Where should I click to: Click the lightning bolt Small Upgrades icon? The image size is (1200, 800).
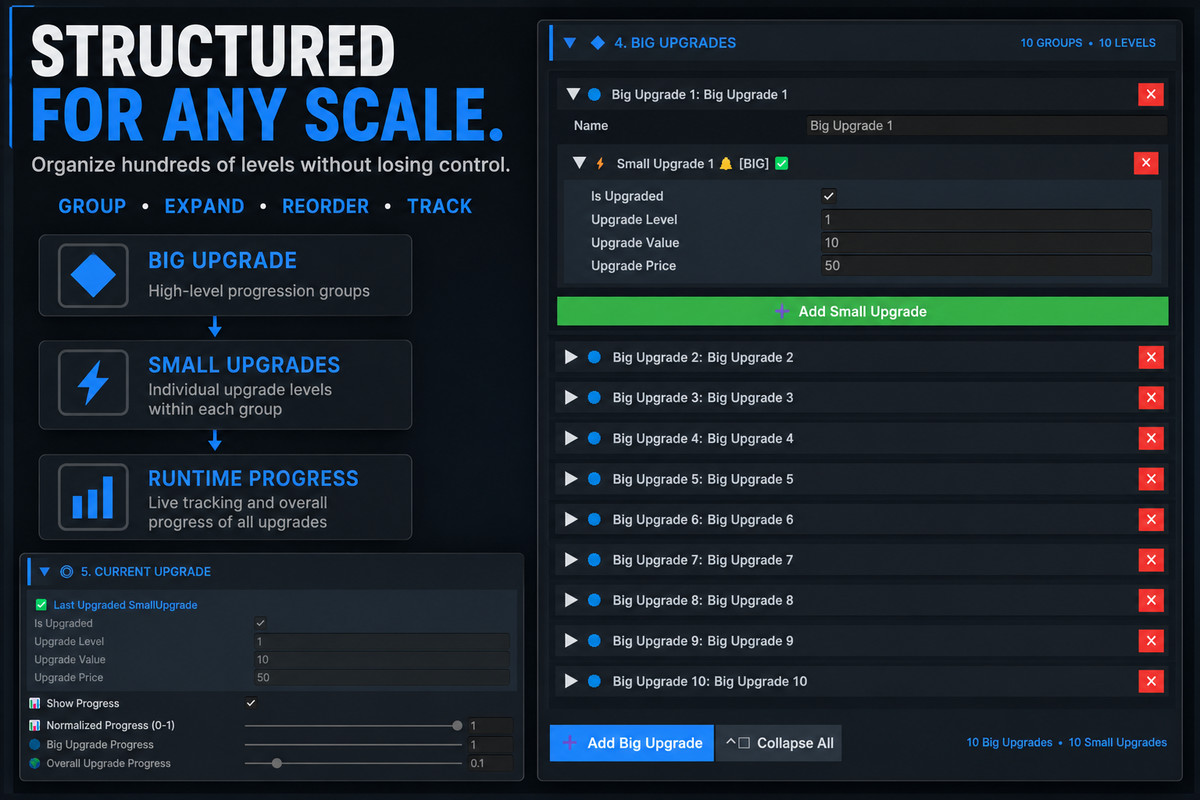93,384
